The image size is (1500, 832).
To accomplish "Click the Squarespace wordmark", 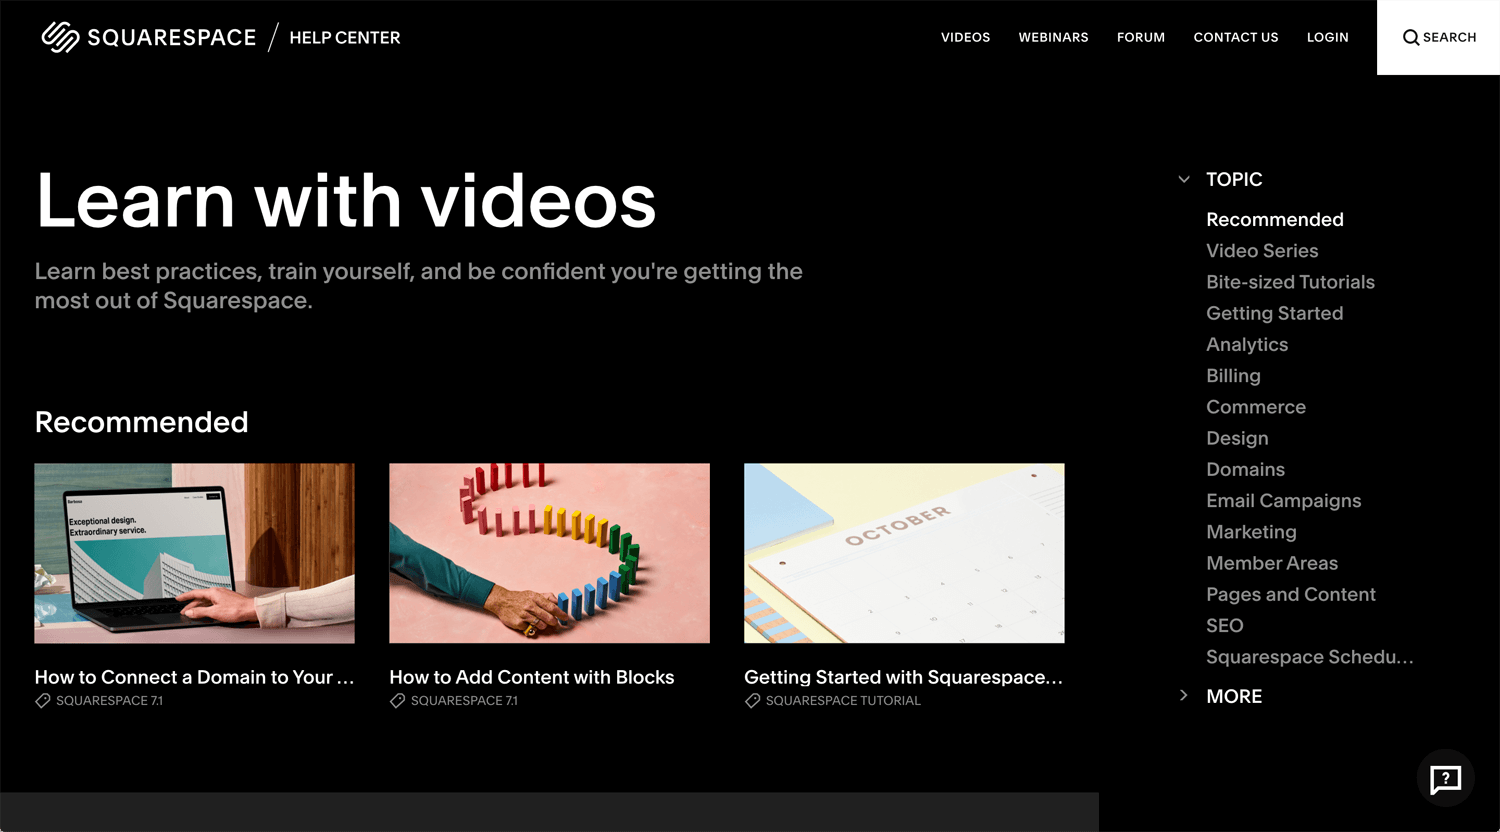I will click(x=172, y=38).
